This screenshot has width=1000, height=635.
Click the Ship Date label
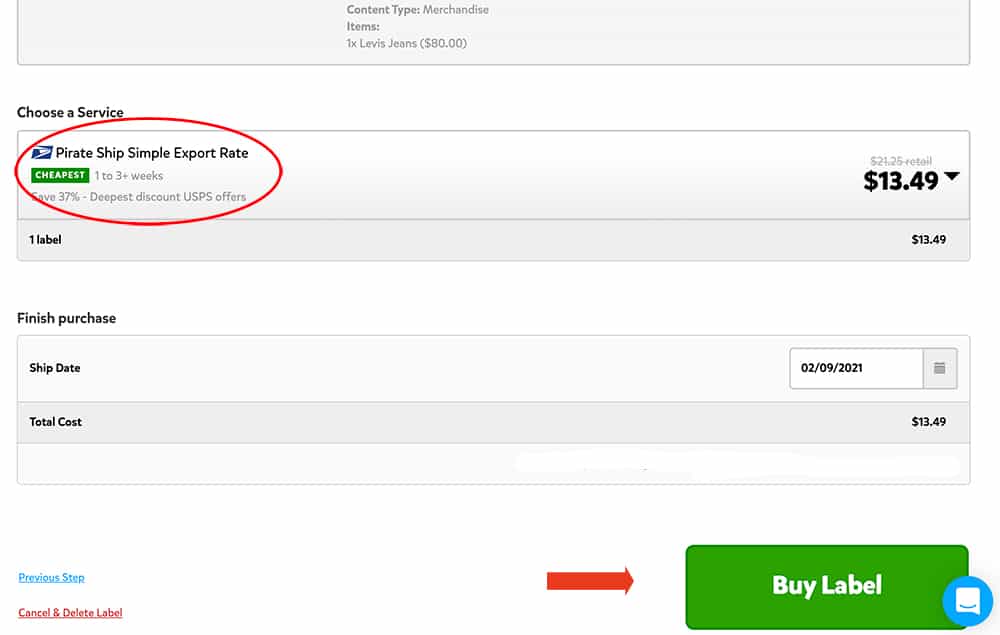coord(55,368)
